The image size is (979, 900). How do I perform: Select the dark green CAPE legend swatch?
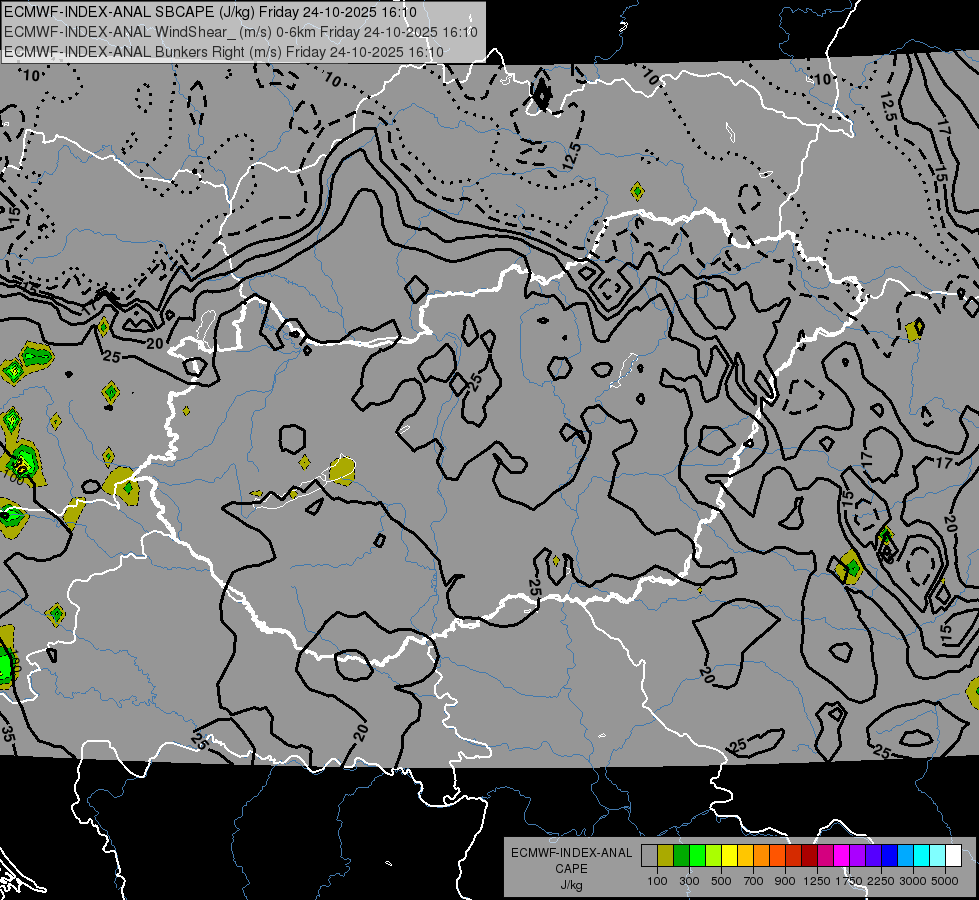(x=681, y=856)
